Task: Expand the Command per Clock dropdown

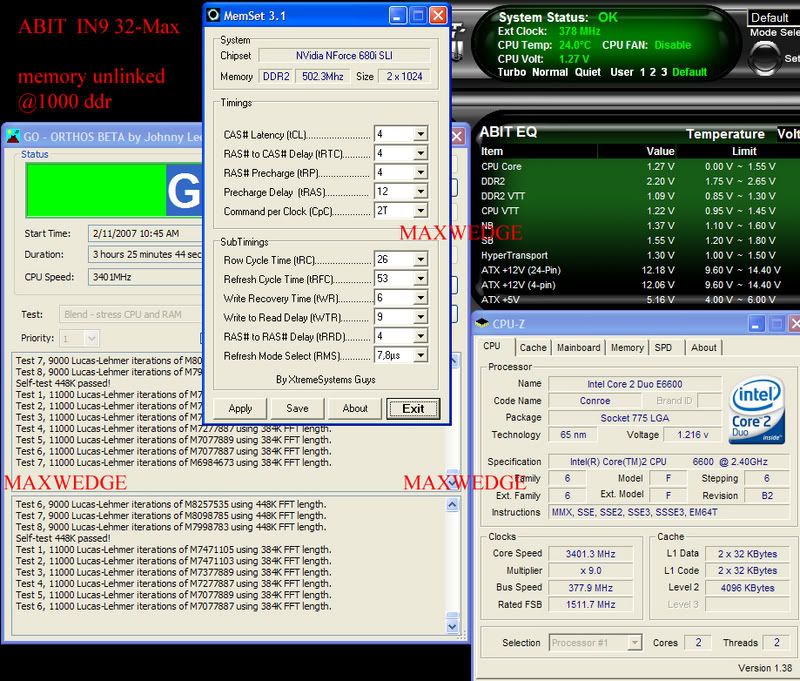Action: point(420,210)
